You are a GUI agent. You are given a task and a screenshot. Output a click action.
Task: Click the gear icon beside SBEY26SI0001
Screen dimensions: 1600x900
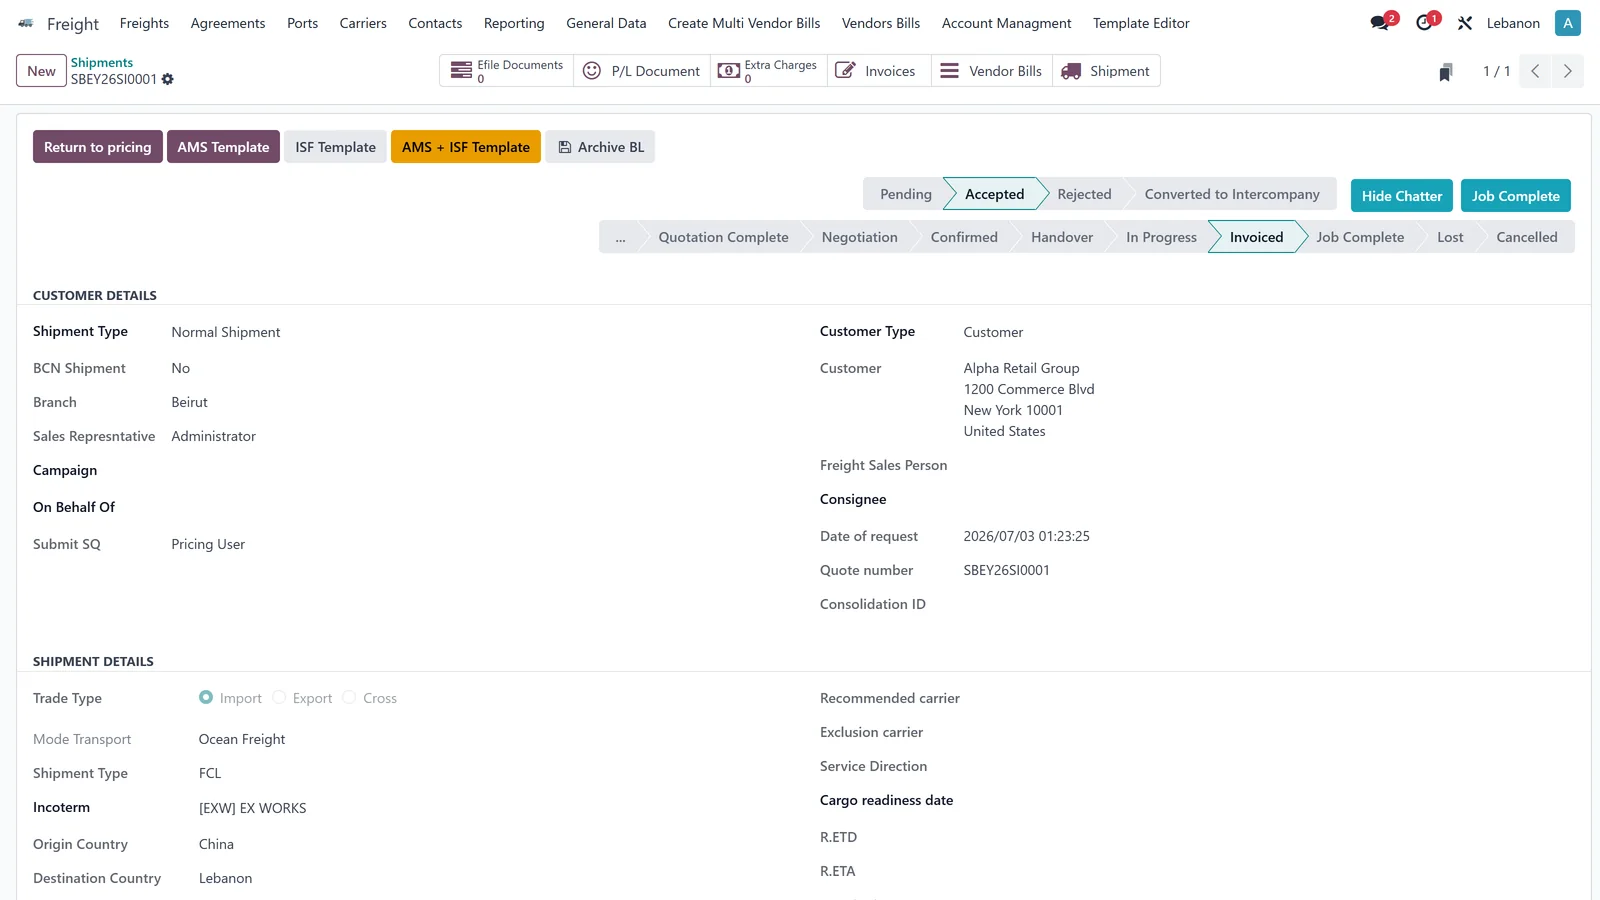tap(168, 79)
